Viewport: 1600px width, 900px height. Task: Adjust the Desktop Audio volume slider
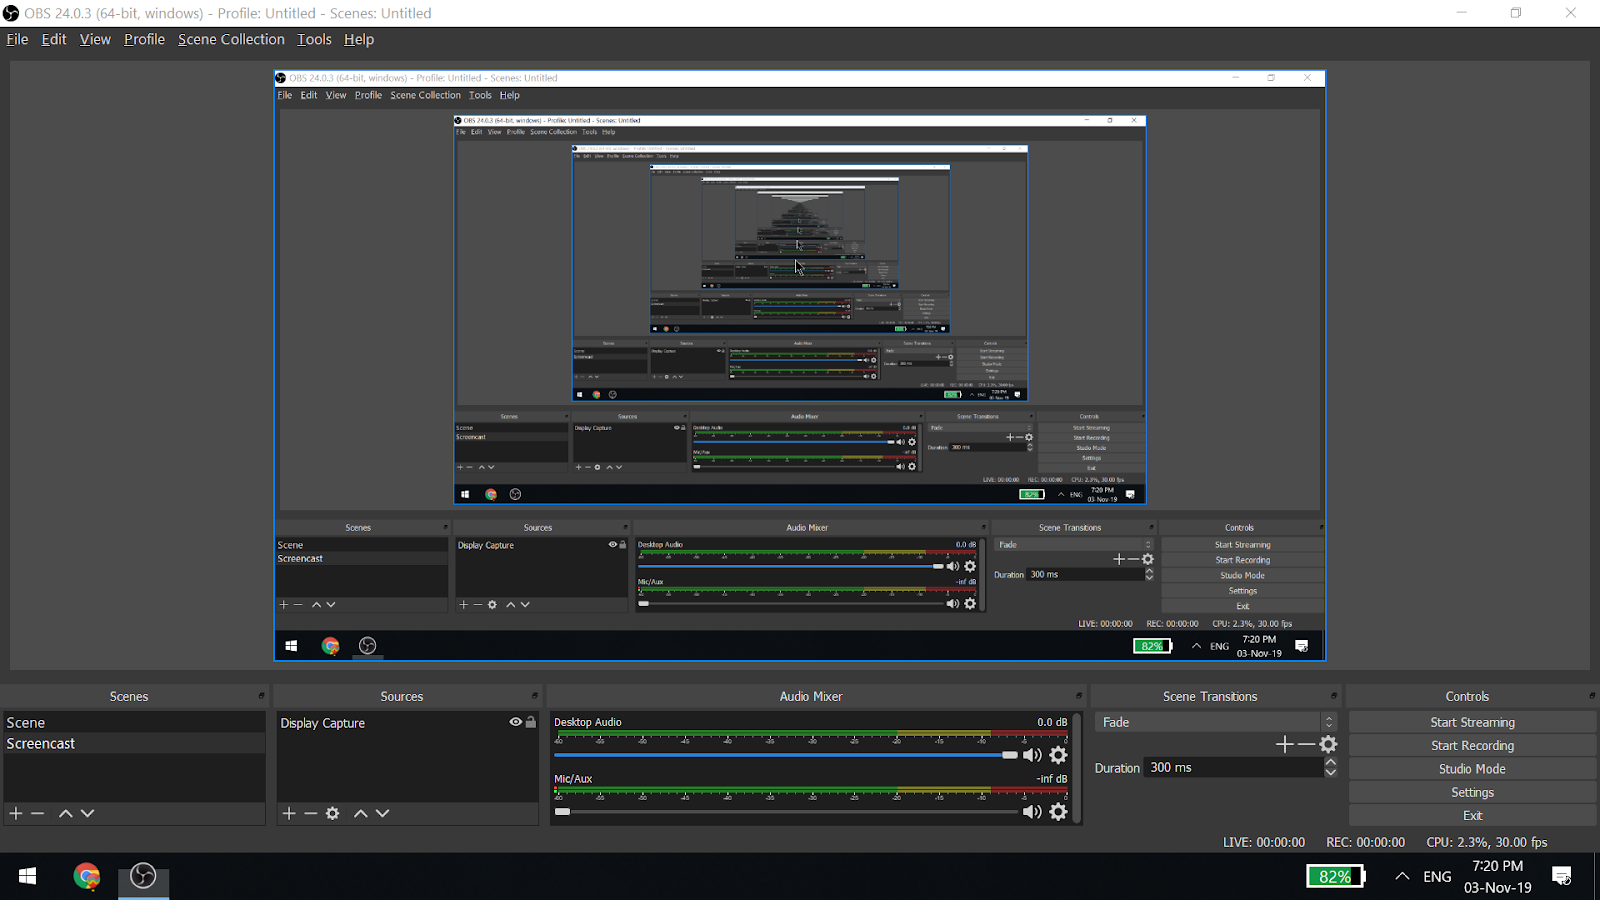[x=786, y=755]
